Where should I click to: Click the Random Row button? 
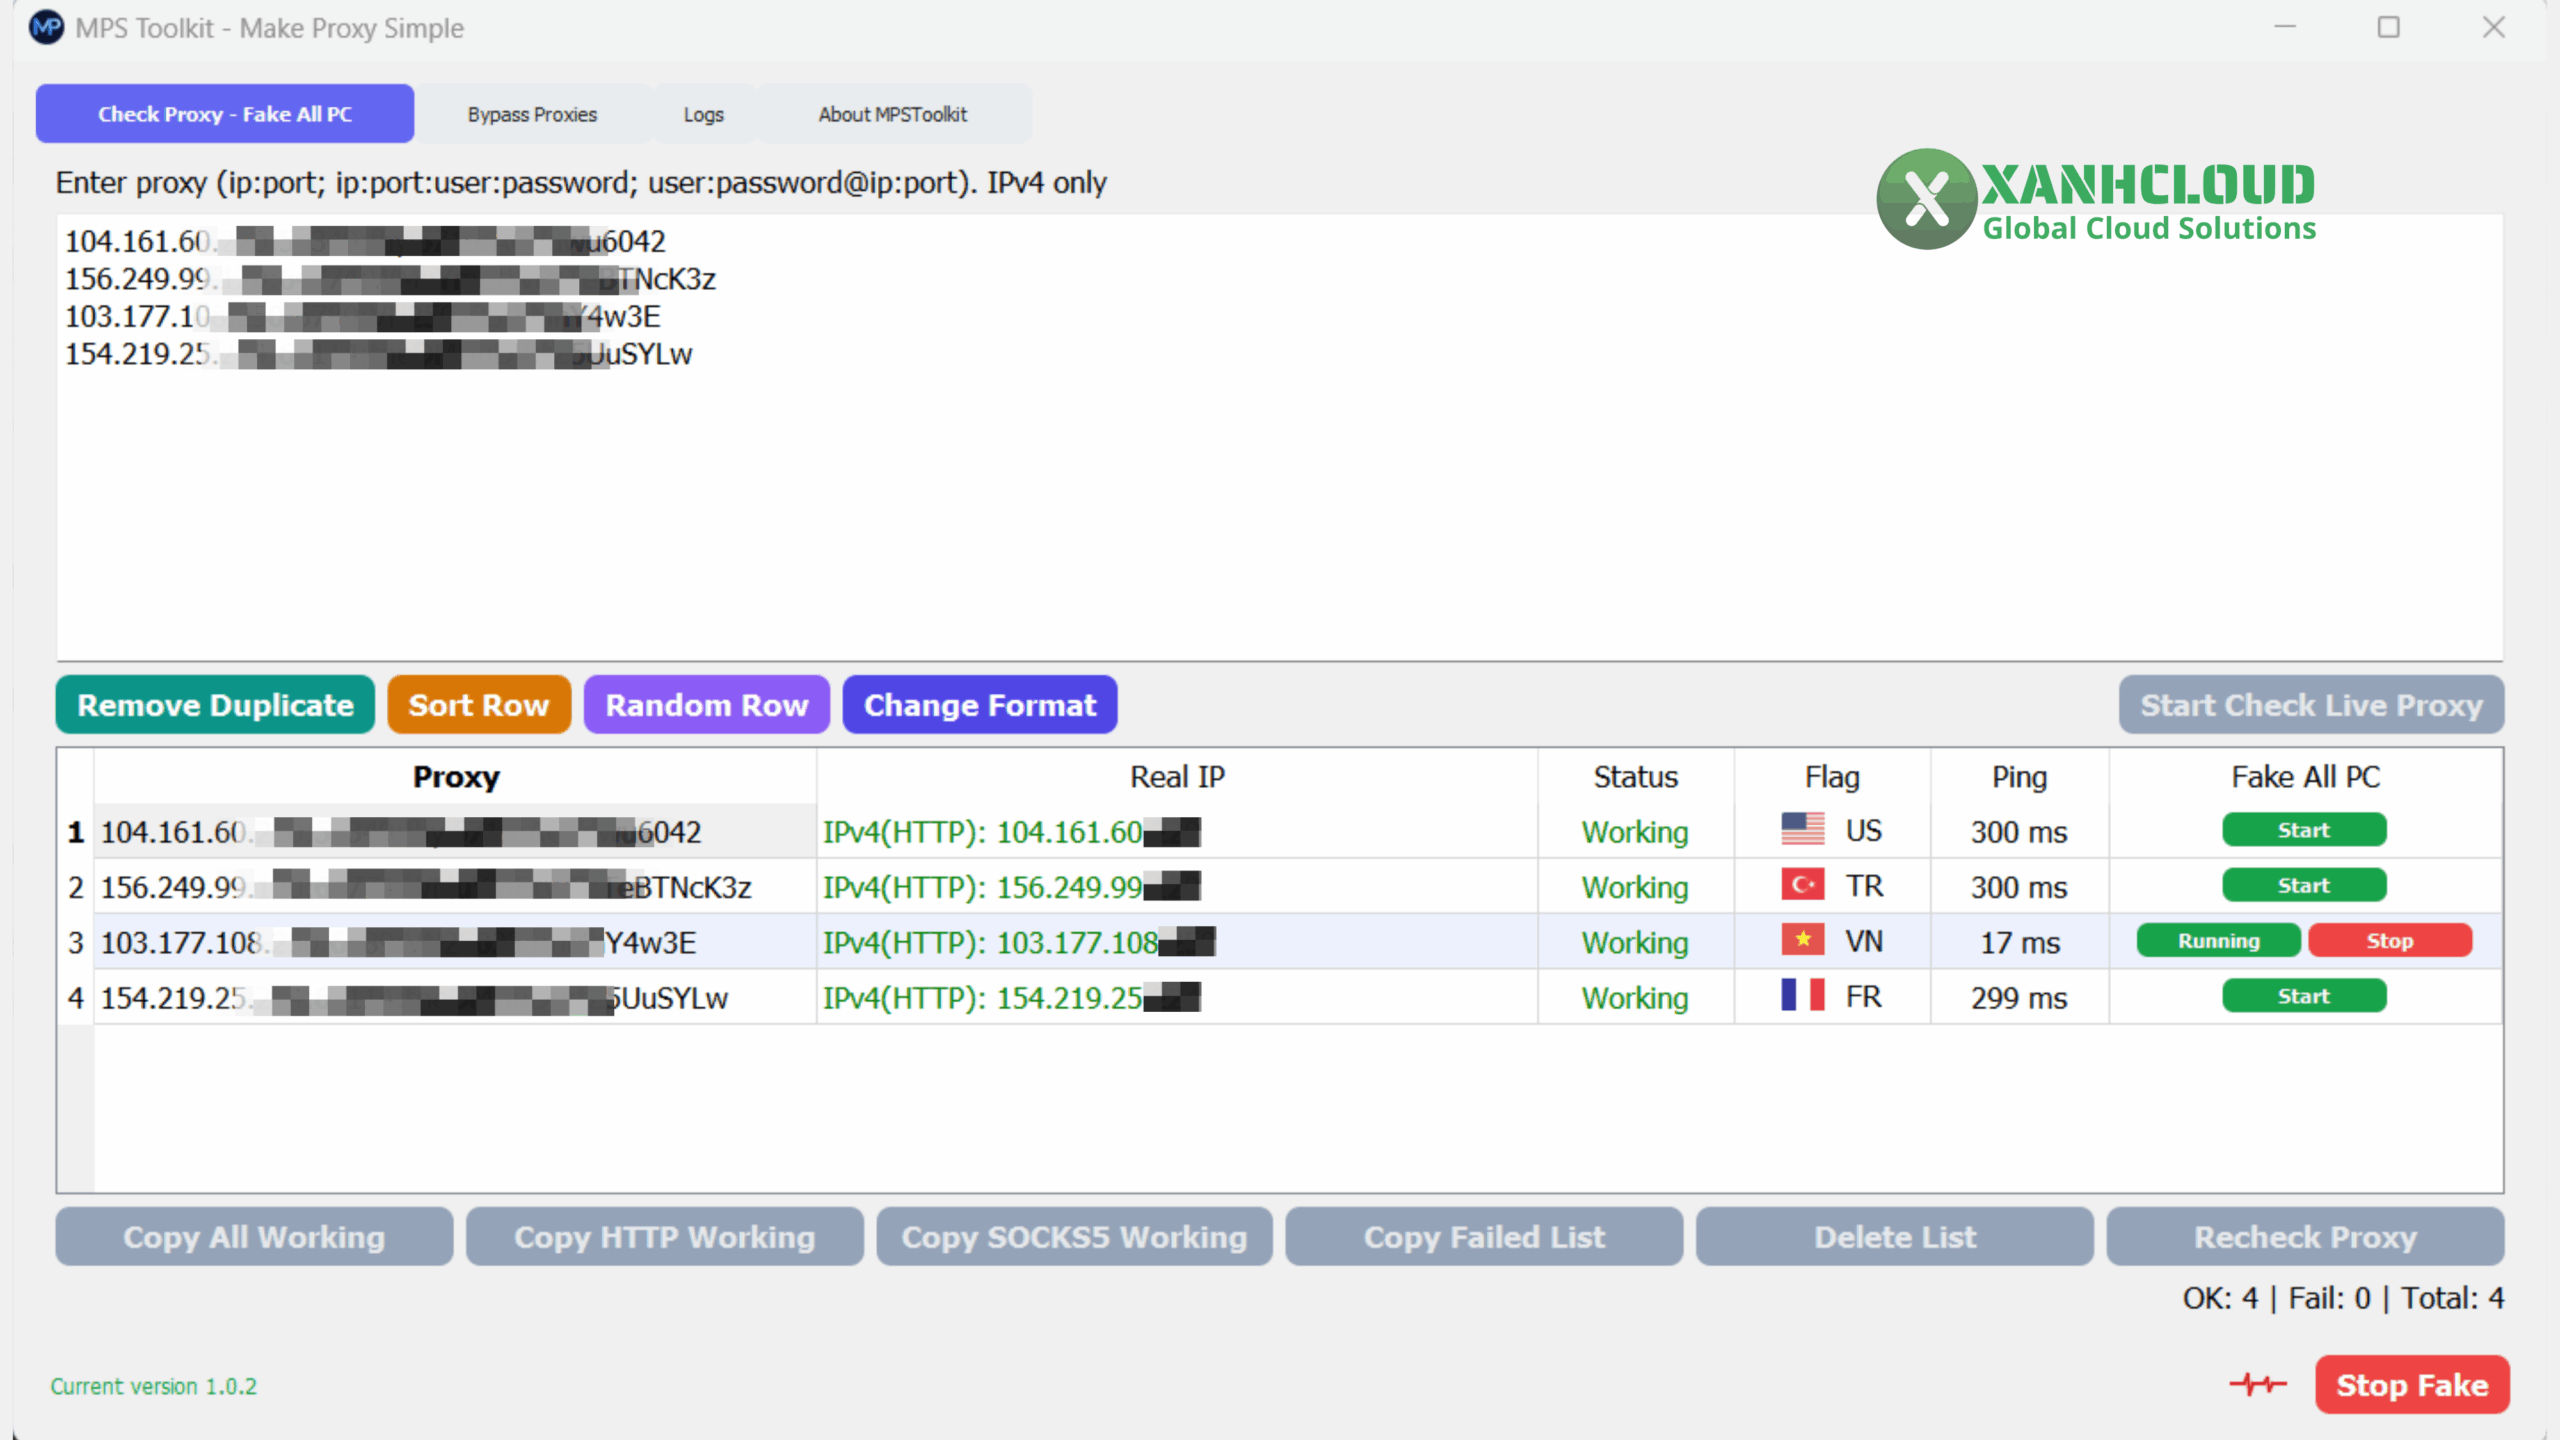coord(706,705)
